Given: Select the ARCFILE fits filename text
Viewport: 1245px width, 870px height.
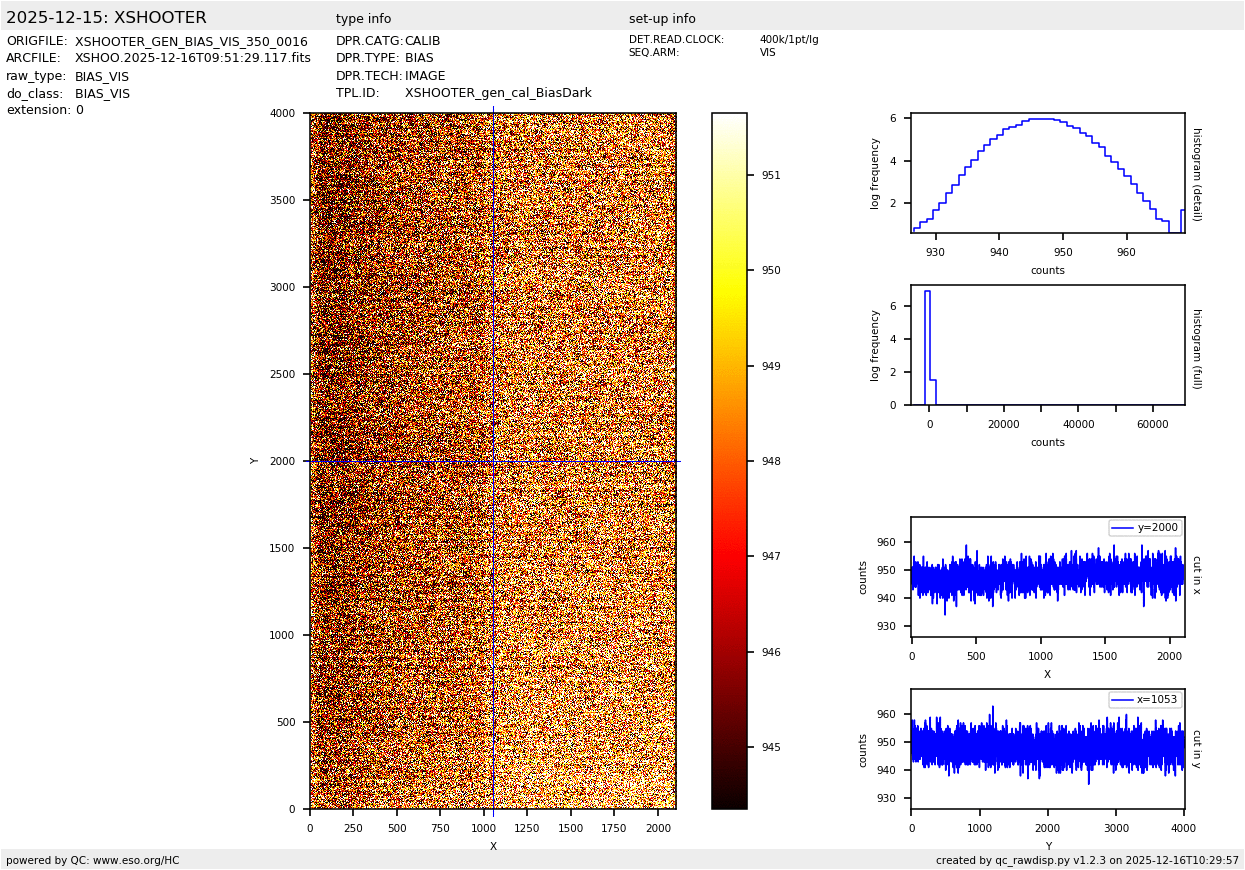Looking at the screenshot, I should (192, 59).
